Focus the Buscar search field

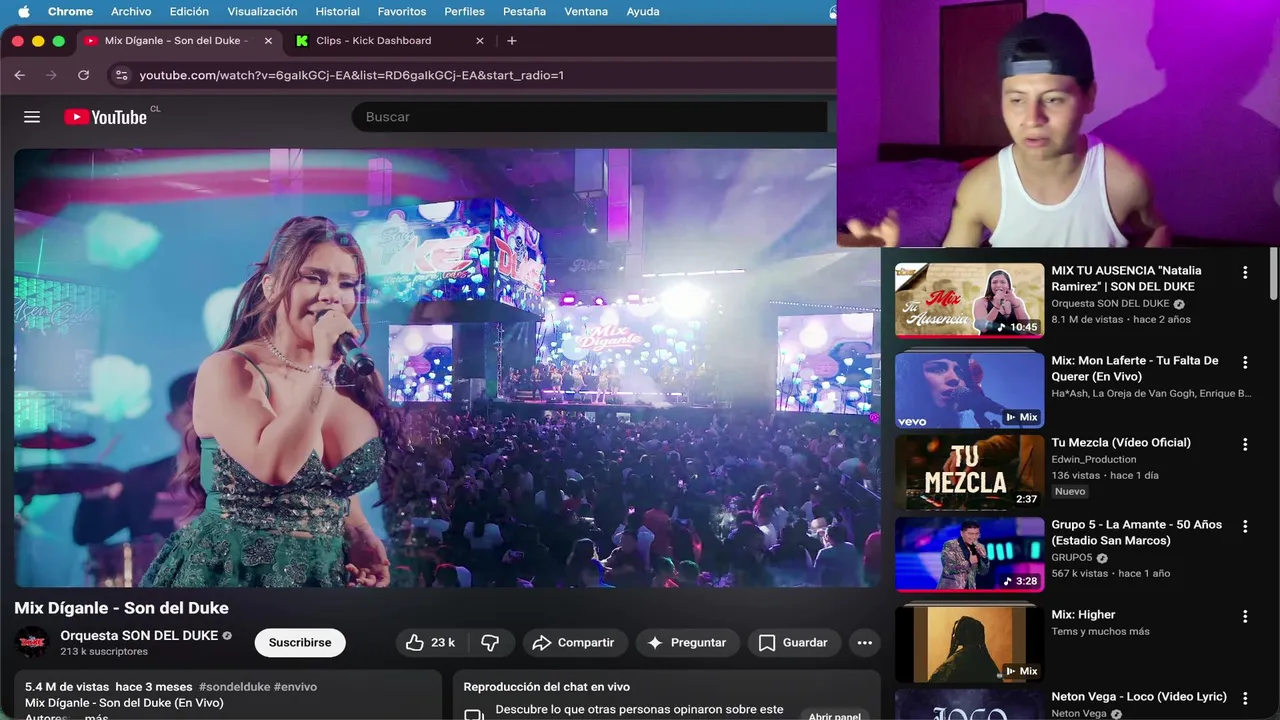590,117
